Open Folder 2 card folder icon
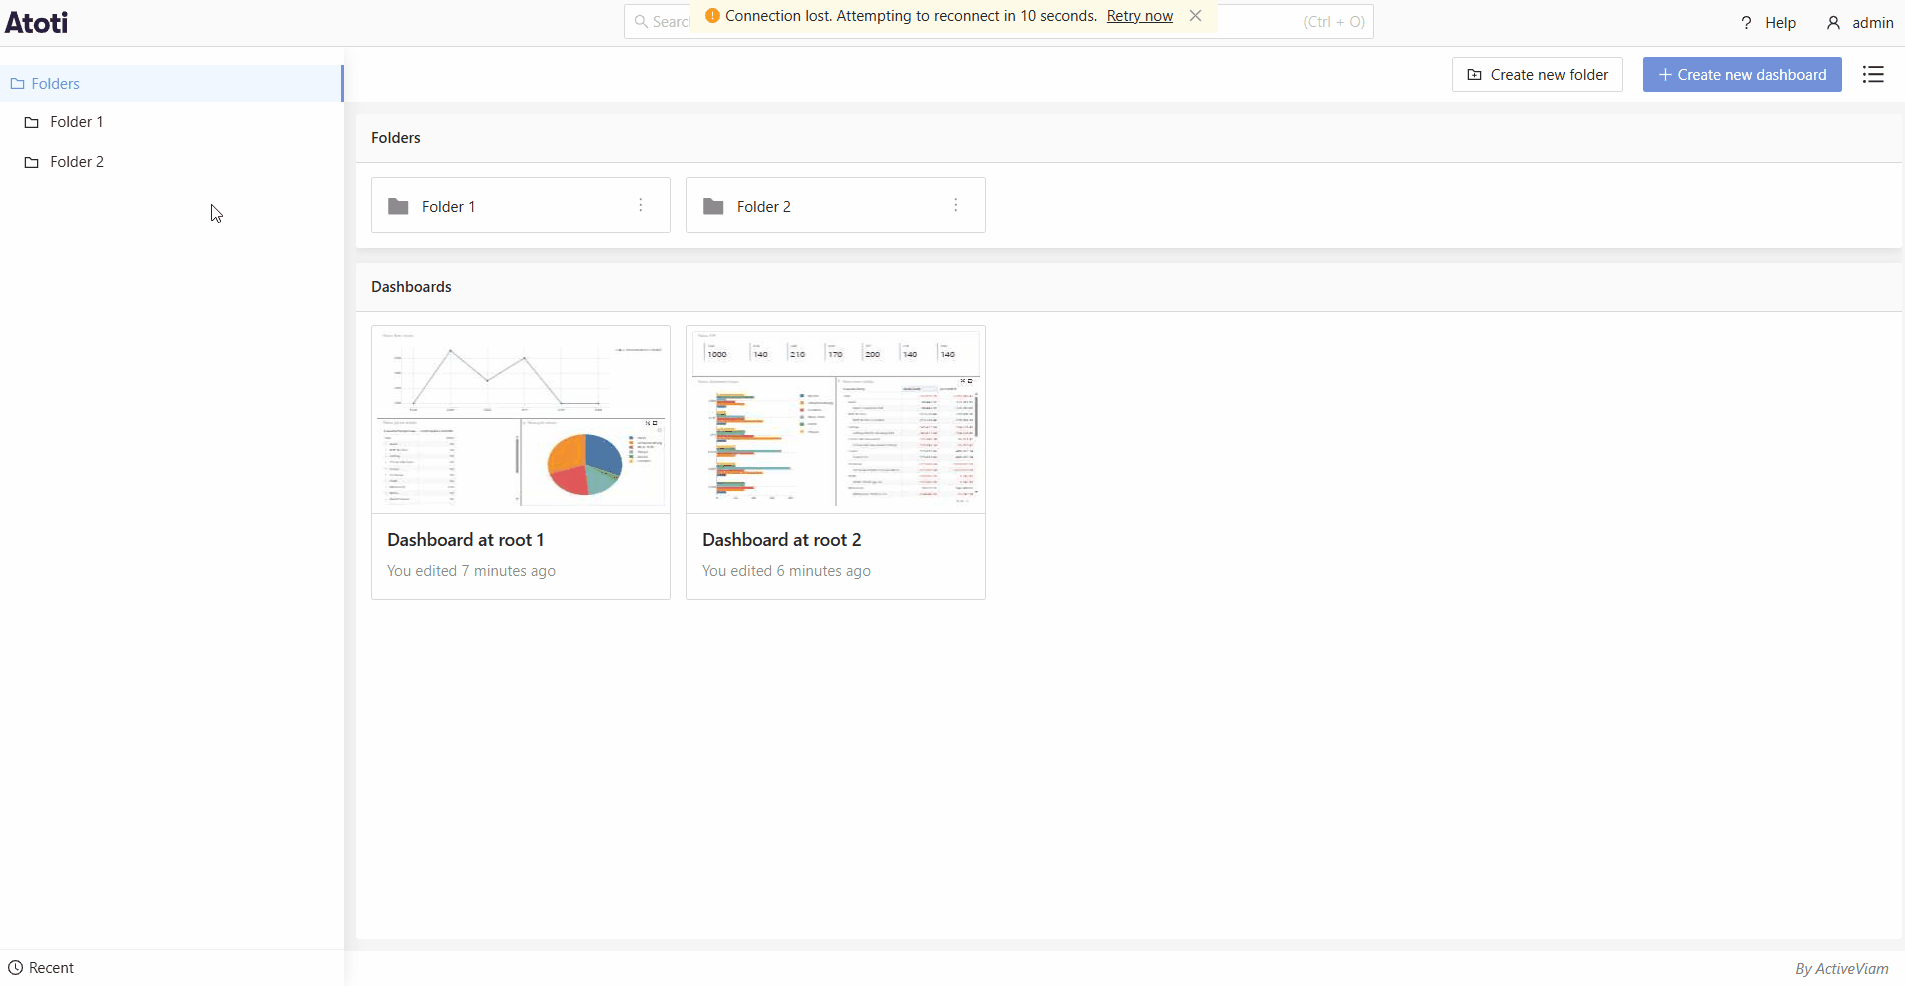This screenshot has height=986, width=1905. (x=713, y=206)
